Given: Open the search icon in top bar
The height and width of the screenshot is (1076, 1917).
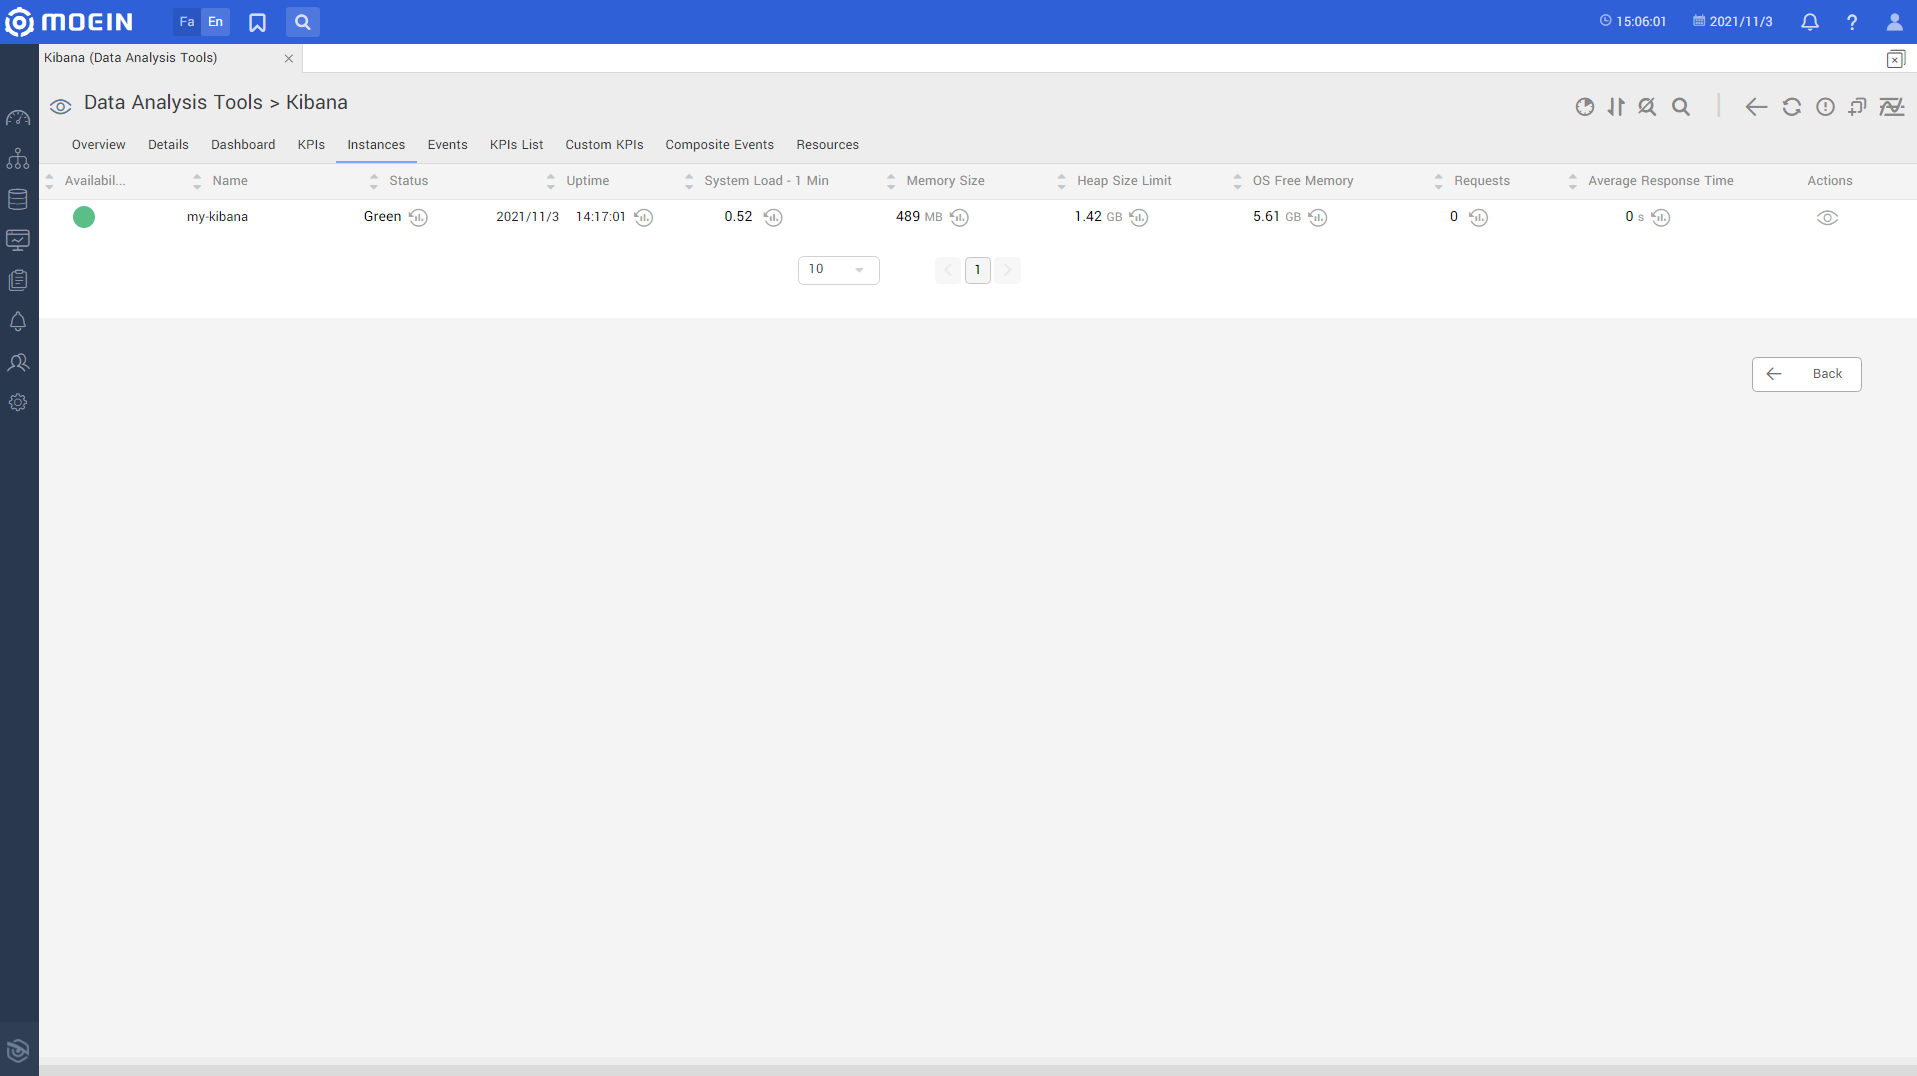Looking at the screenshot, I should [302, 22].
